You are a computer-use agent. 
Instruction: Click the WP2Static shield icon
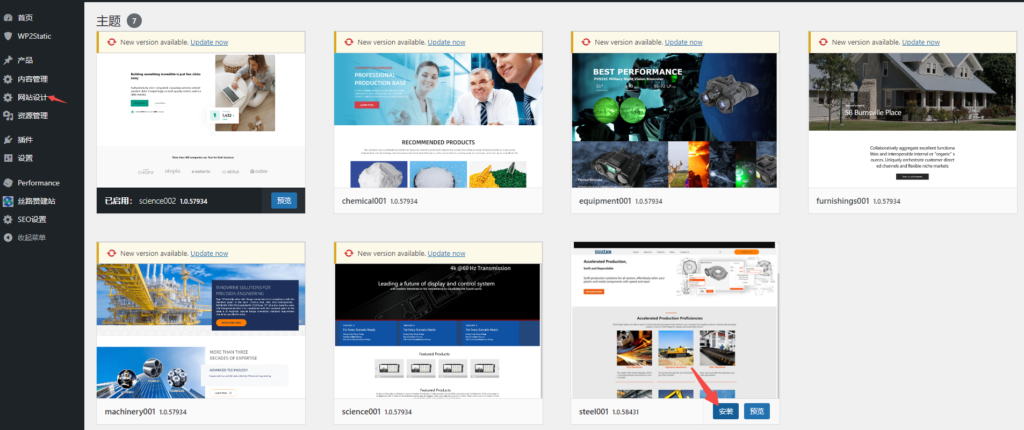(x=8, y=36)
